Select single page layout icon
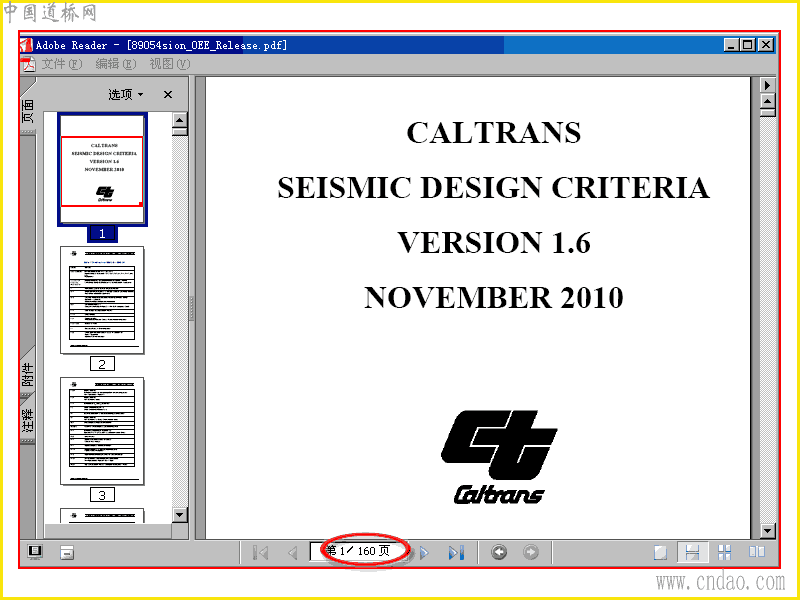This screenshot has height=600, width=800. (660, 553)
